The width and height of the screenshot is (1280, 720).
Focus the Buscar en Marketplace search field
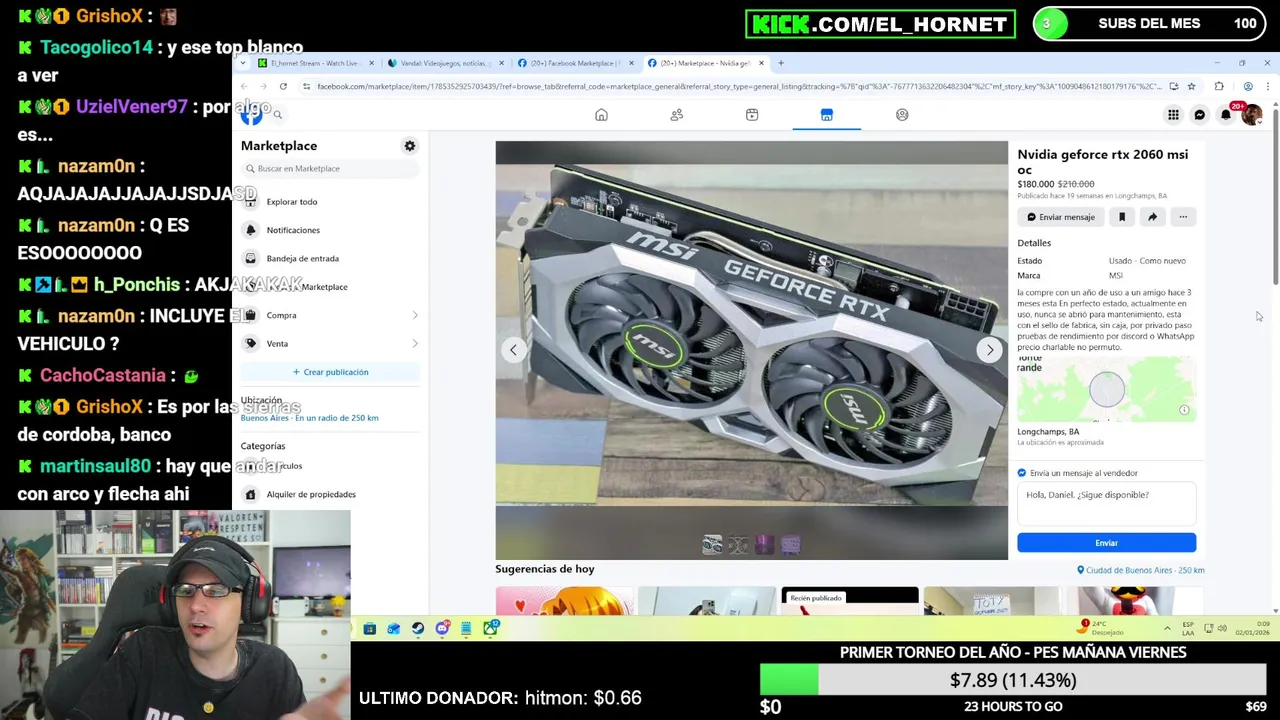click(330, 168)
